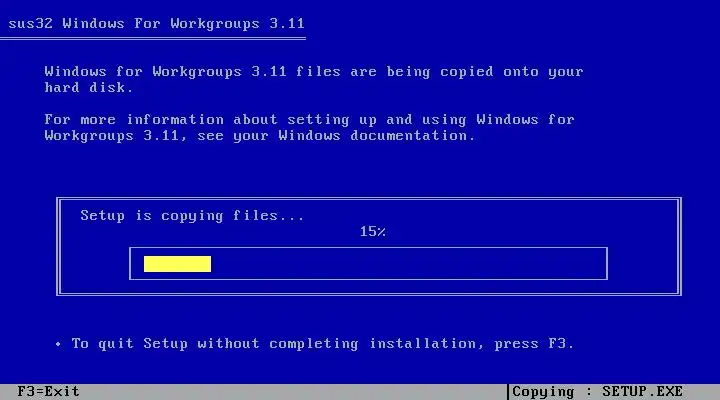Viewport: 720px width, 400px height.
Task: Click the For more information paragraph
Action: [309, 128]
